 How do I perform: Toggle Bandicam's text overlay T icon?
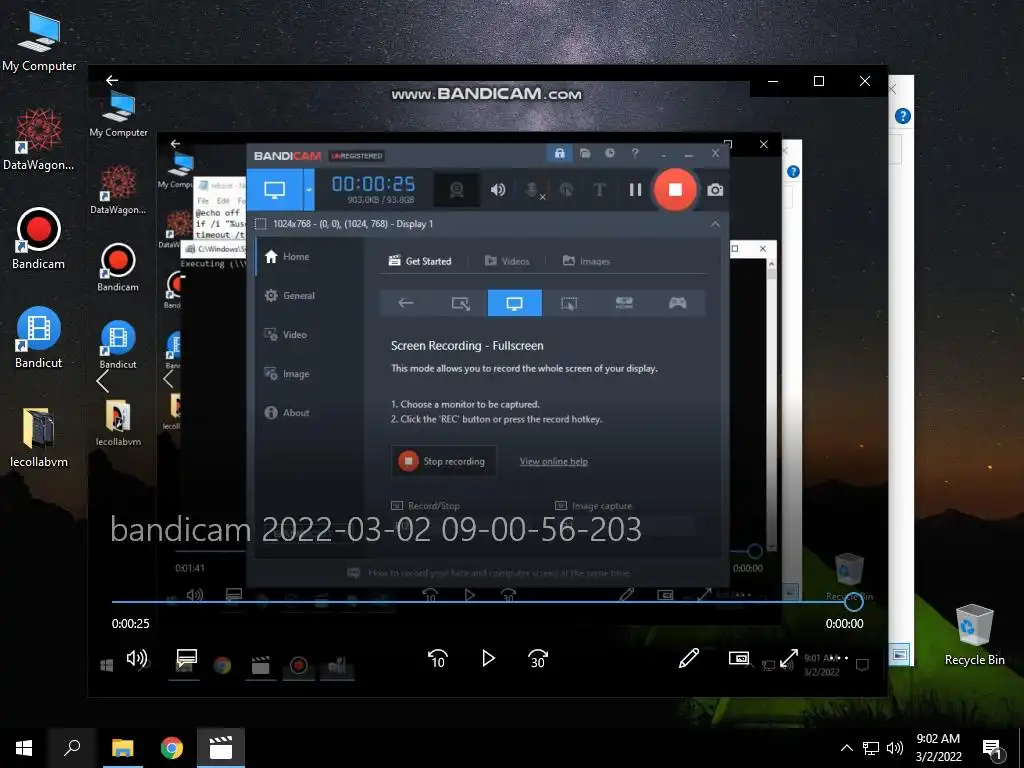tap(599, 189)
